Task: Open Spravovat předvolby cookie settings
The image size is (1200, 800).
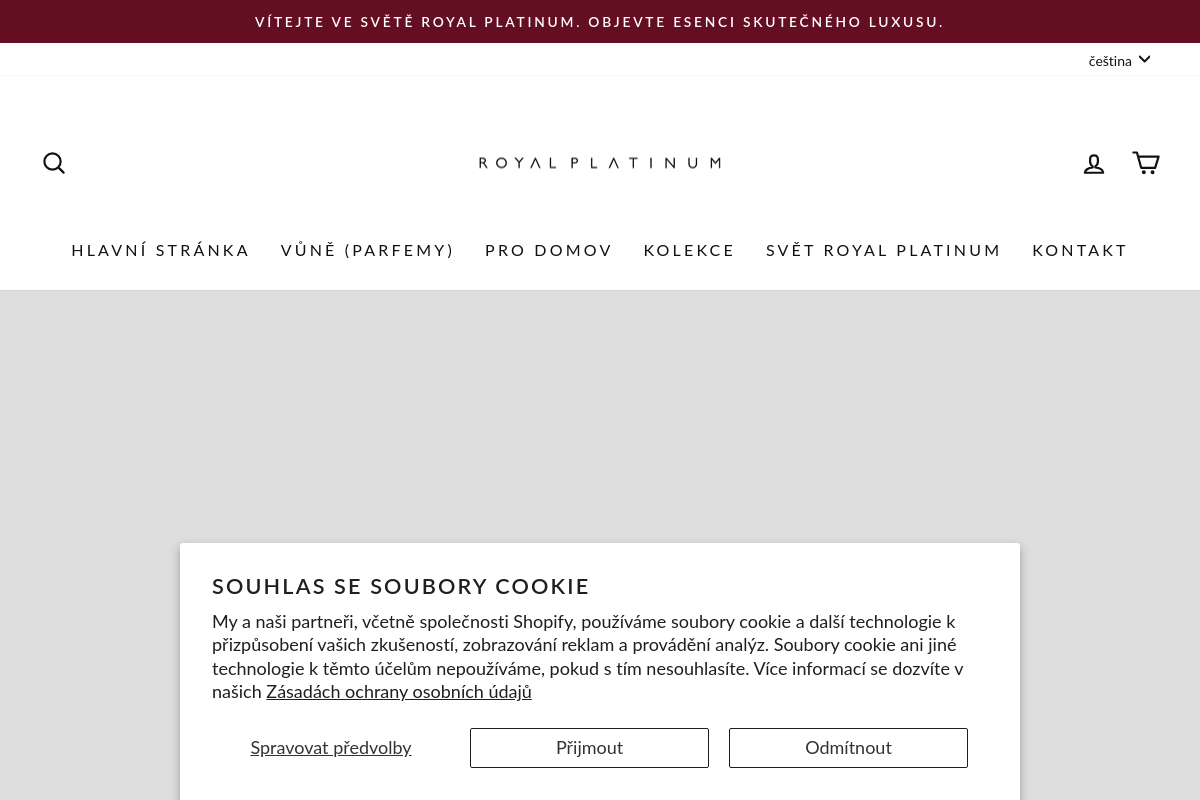Action: pyautogui.click(x=331, y=748)
